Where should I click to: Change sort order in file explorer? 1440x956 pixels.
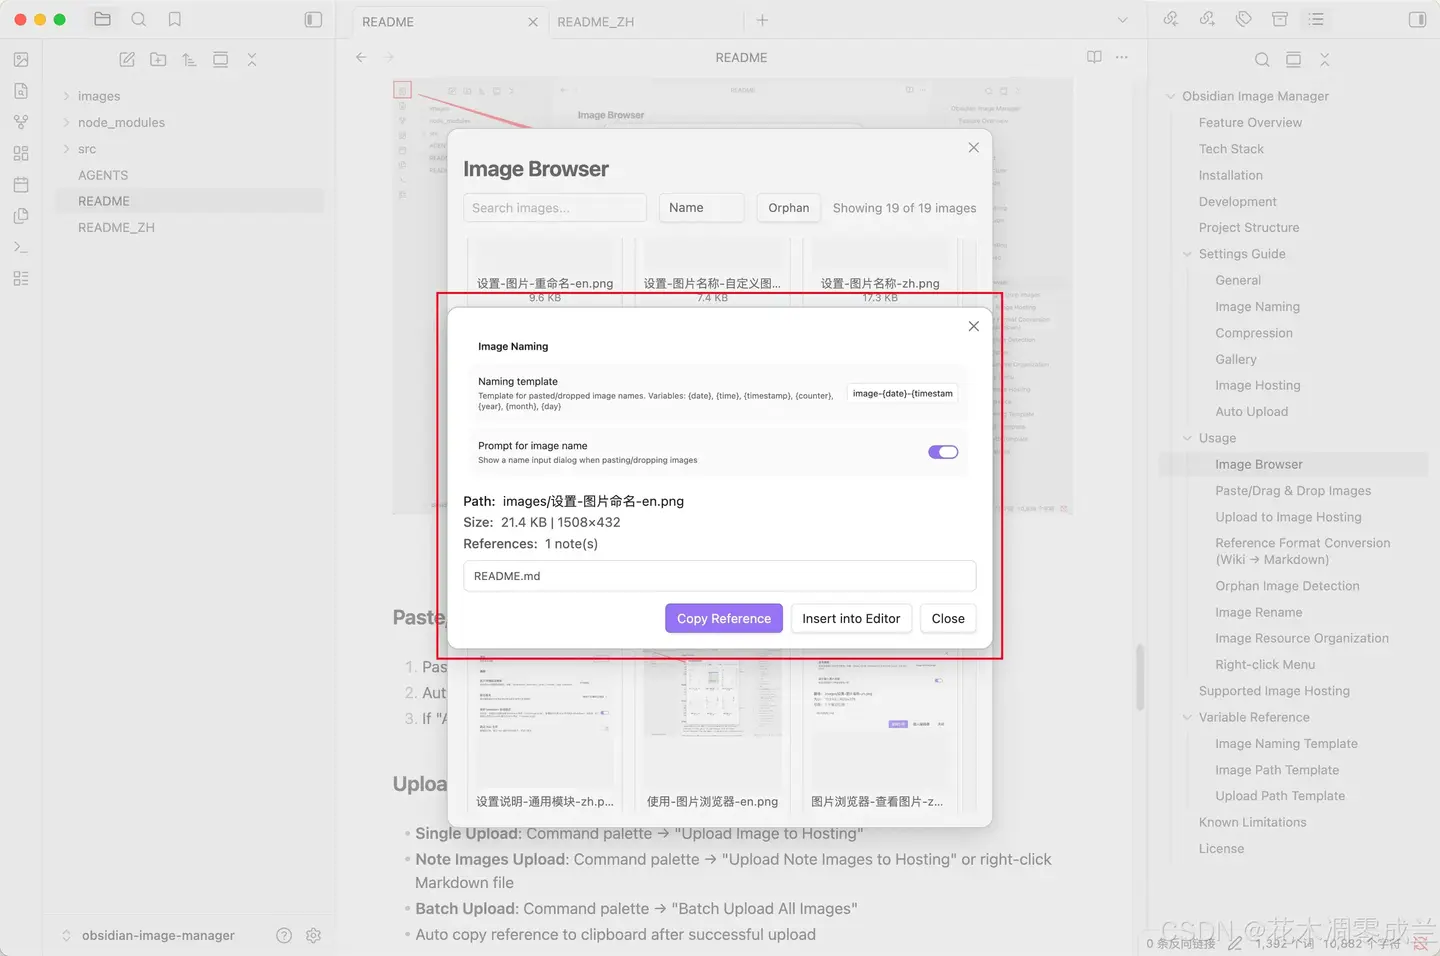(189, 60)
